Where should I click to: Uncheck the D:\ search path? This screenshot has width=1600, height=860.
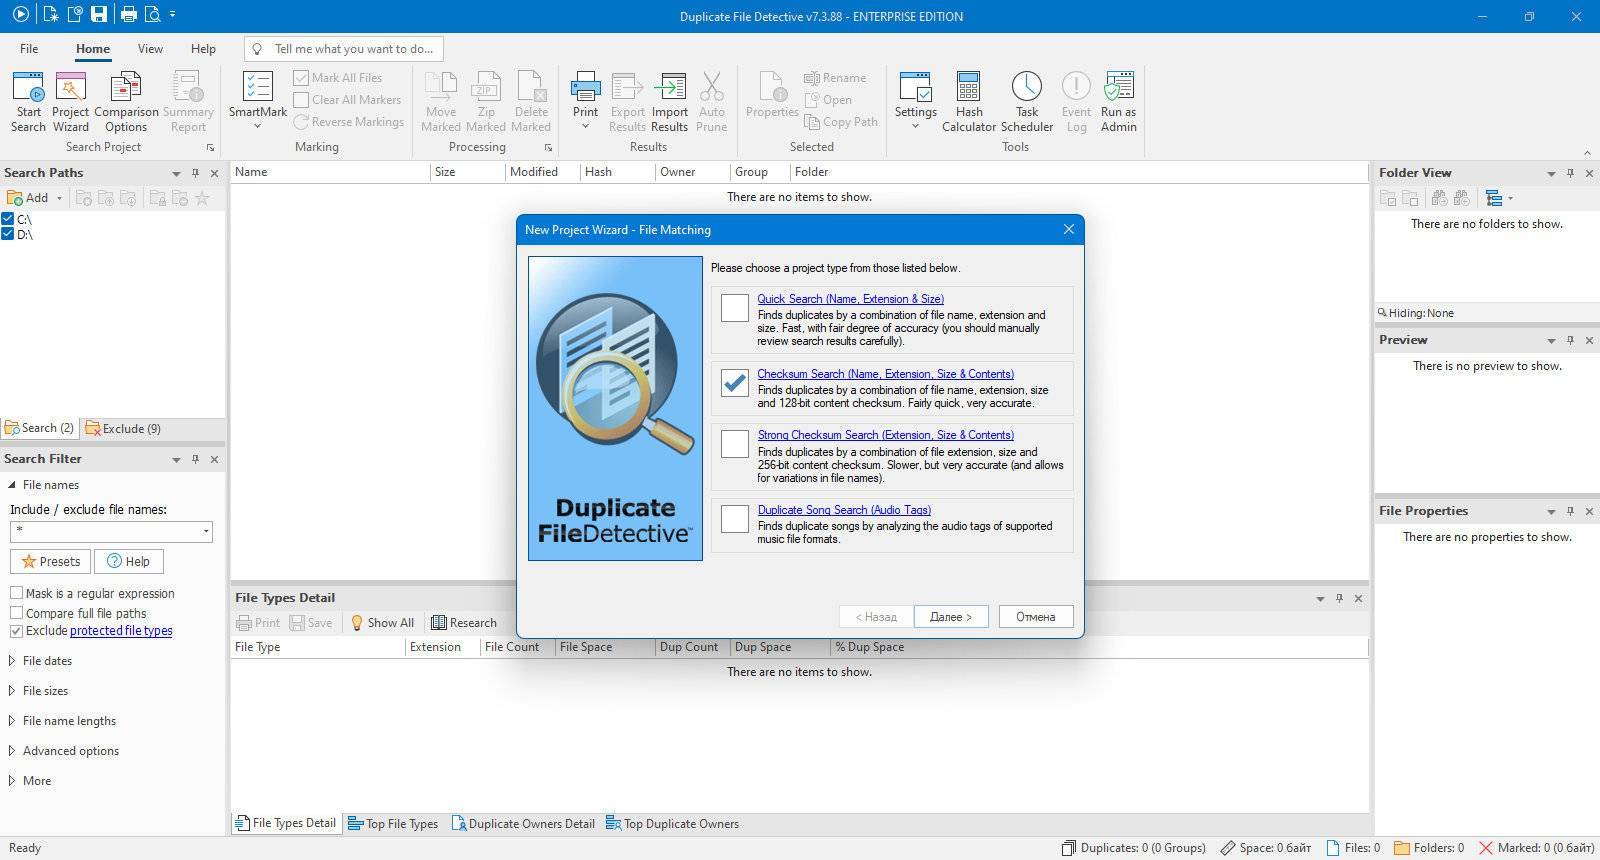coord(8,234)
